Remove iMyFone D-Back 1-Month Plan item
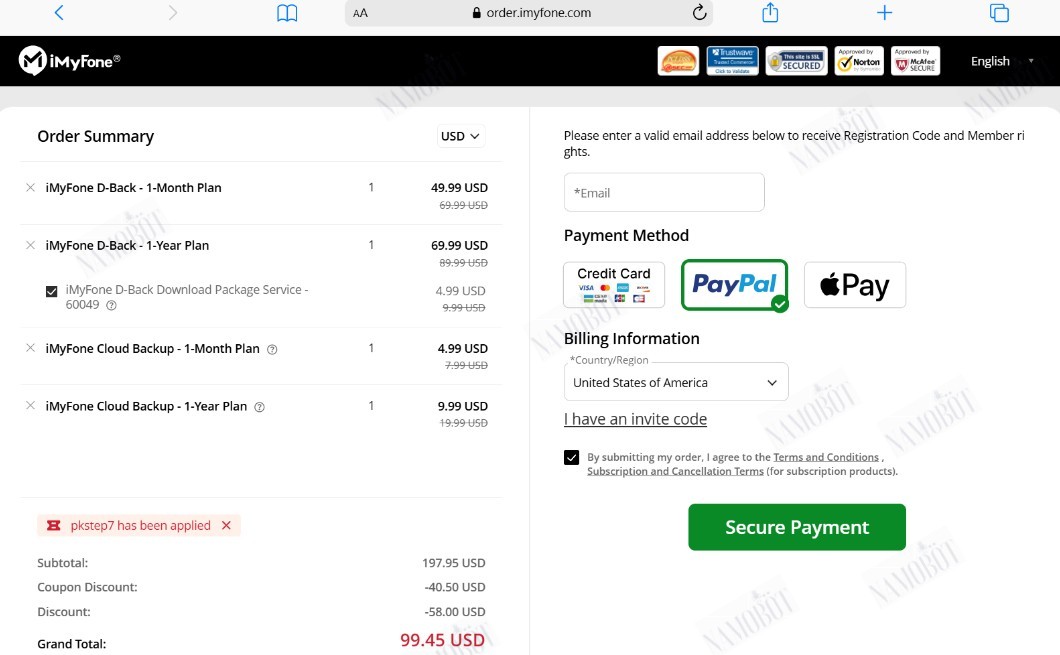This screenshot has width=1060, height=655. click(x=30, y=188)
